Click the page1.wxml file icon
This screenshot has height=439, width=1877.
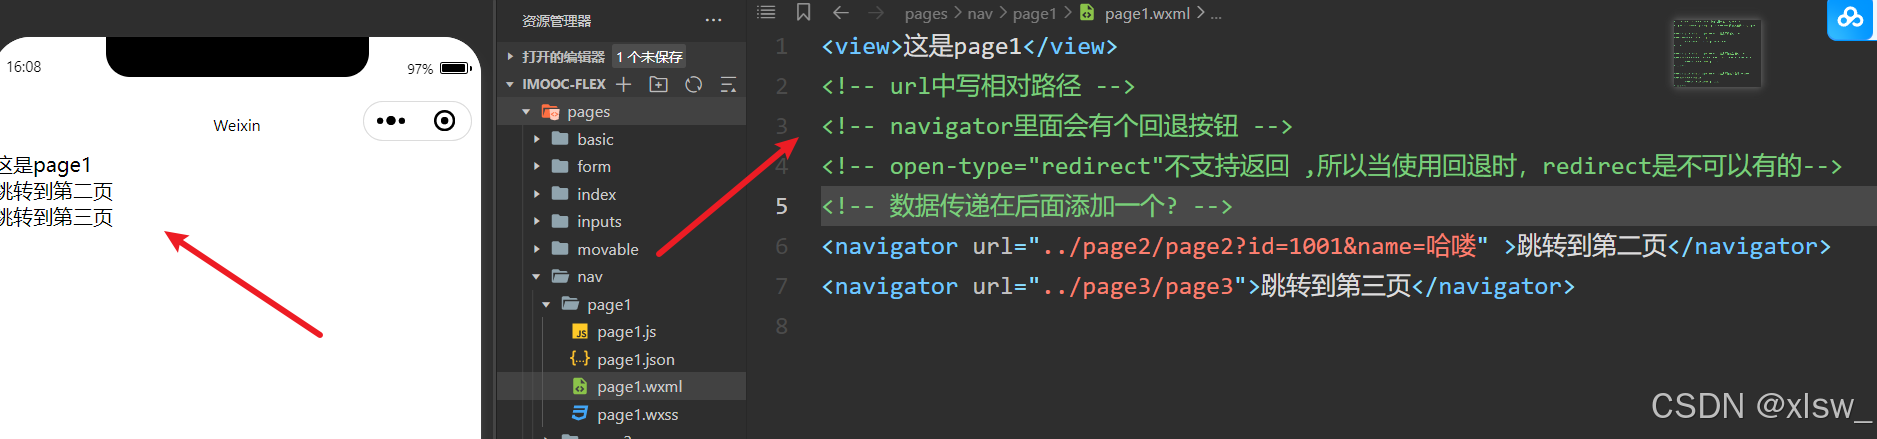[580, 386]
